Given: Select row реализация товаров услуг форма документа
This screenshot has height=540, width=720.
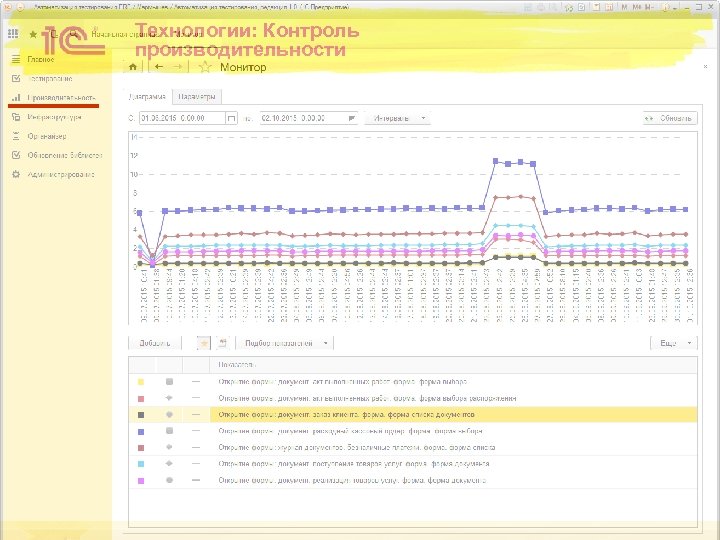Looking at the screenshot, I should coord(412,480).
